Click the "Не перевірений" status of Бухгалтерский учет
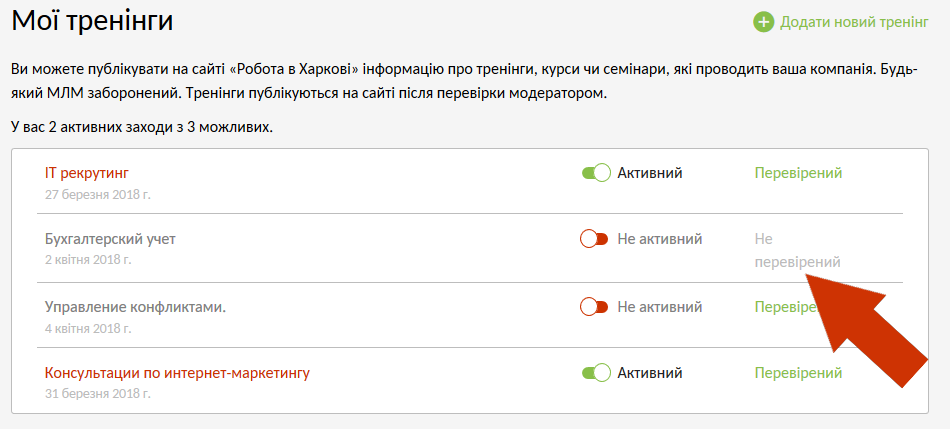The width and height of the screenshot is (950, 429). 797,250
